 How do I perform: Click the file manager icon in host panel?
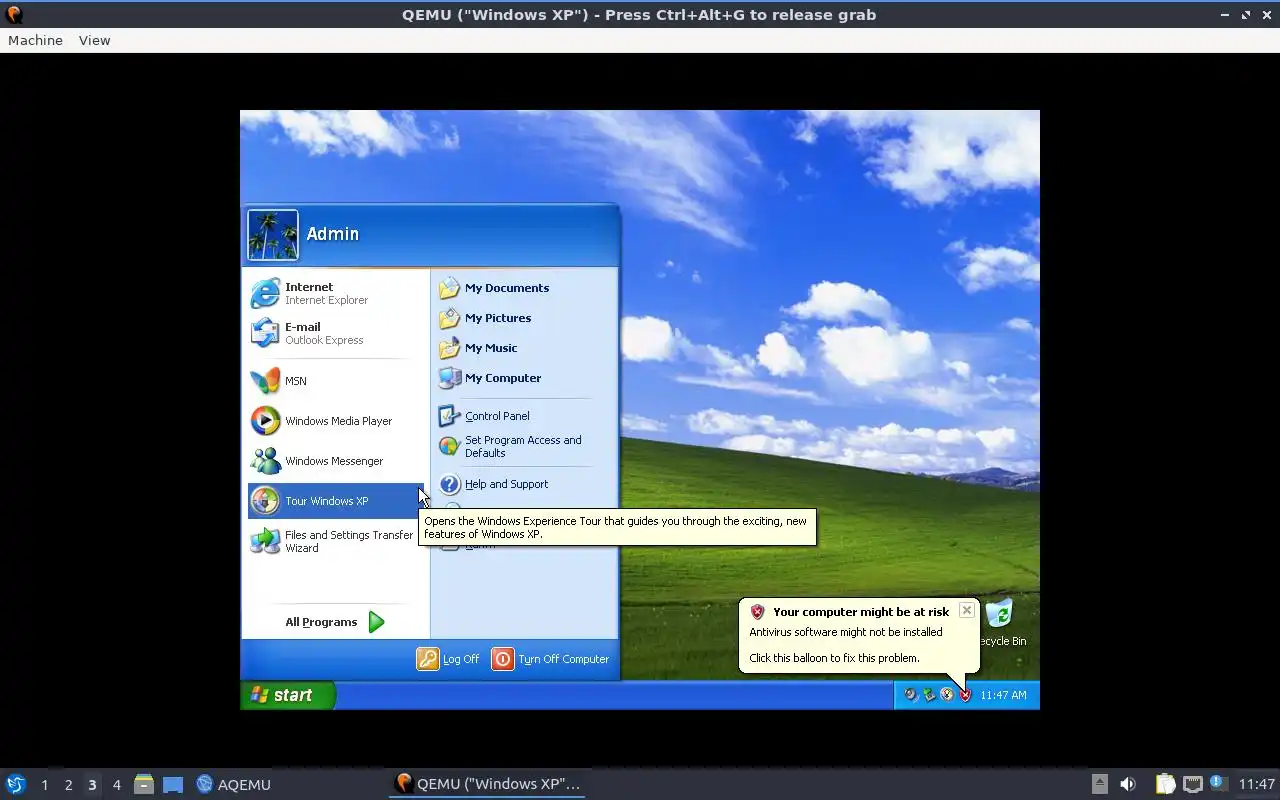[144, 784]
